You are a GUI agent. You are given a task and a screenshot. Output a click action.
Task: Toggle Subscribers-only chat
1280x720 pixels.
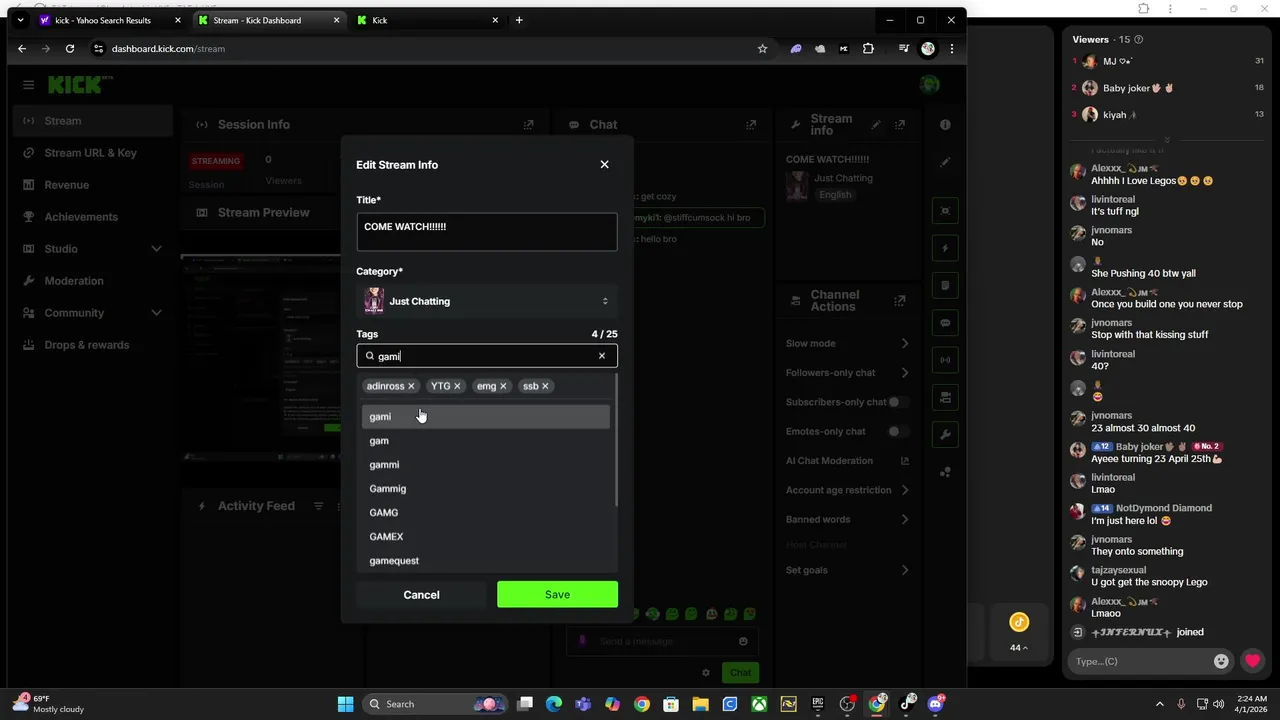[897, 402]
